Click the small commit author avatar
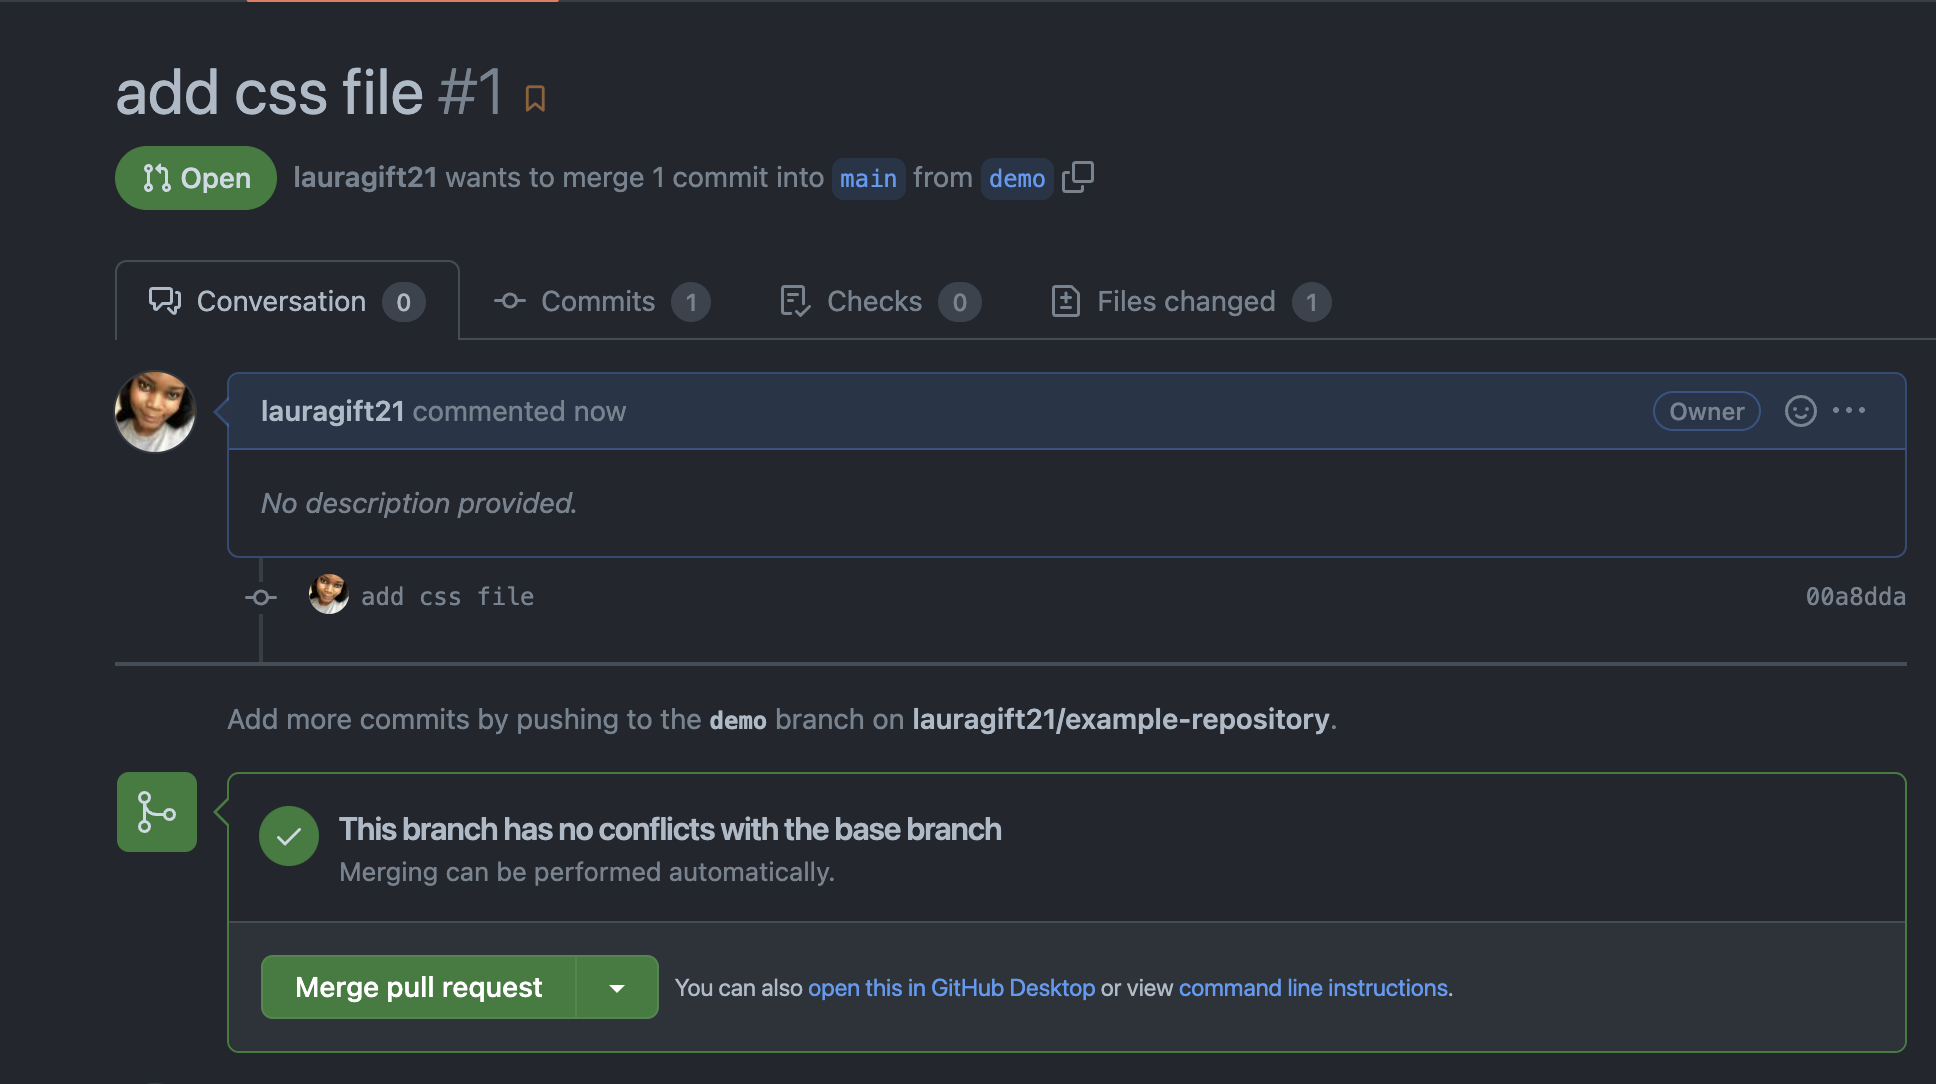Image resolution: width=1936 pixels, height=1084 pixels. click(x=328, y=595)
